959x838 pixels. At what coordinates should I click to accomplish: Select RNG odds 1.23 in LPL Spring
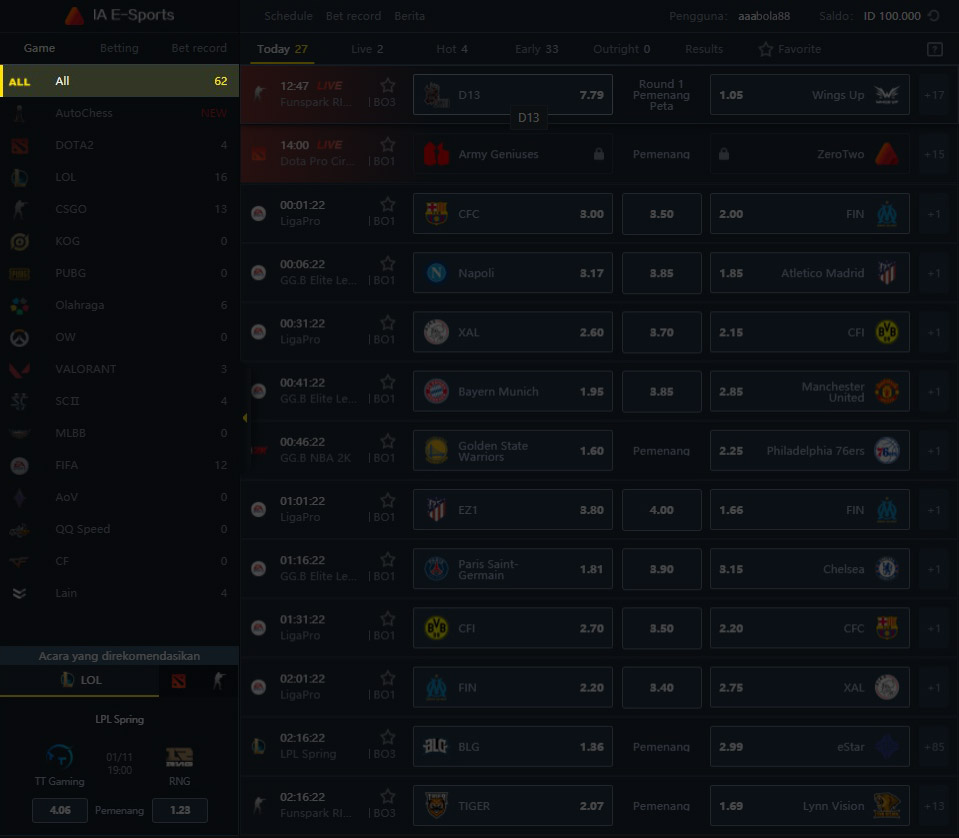179,810
